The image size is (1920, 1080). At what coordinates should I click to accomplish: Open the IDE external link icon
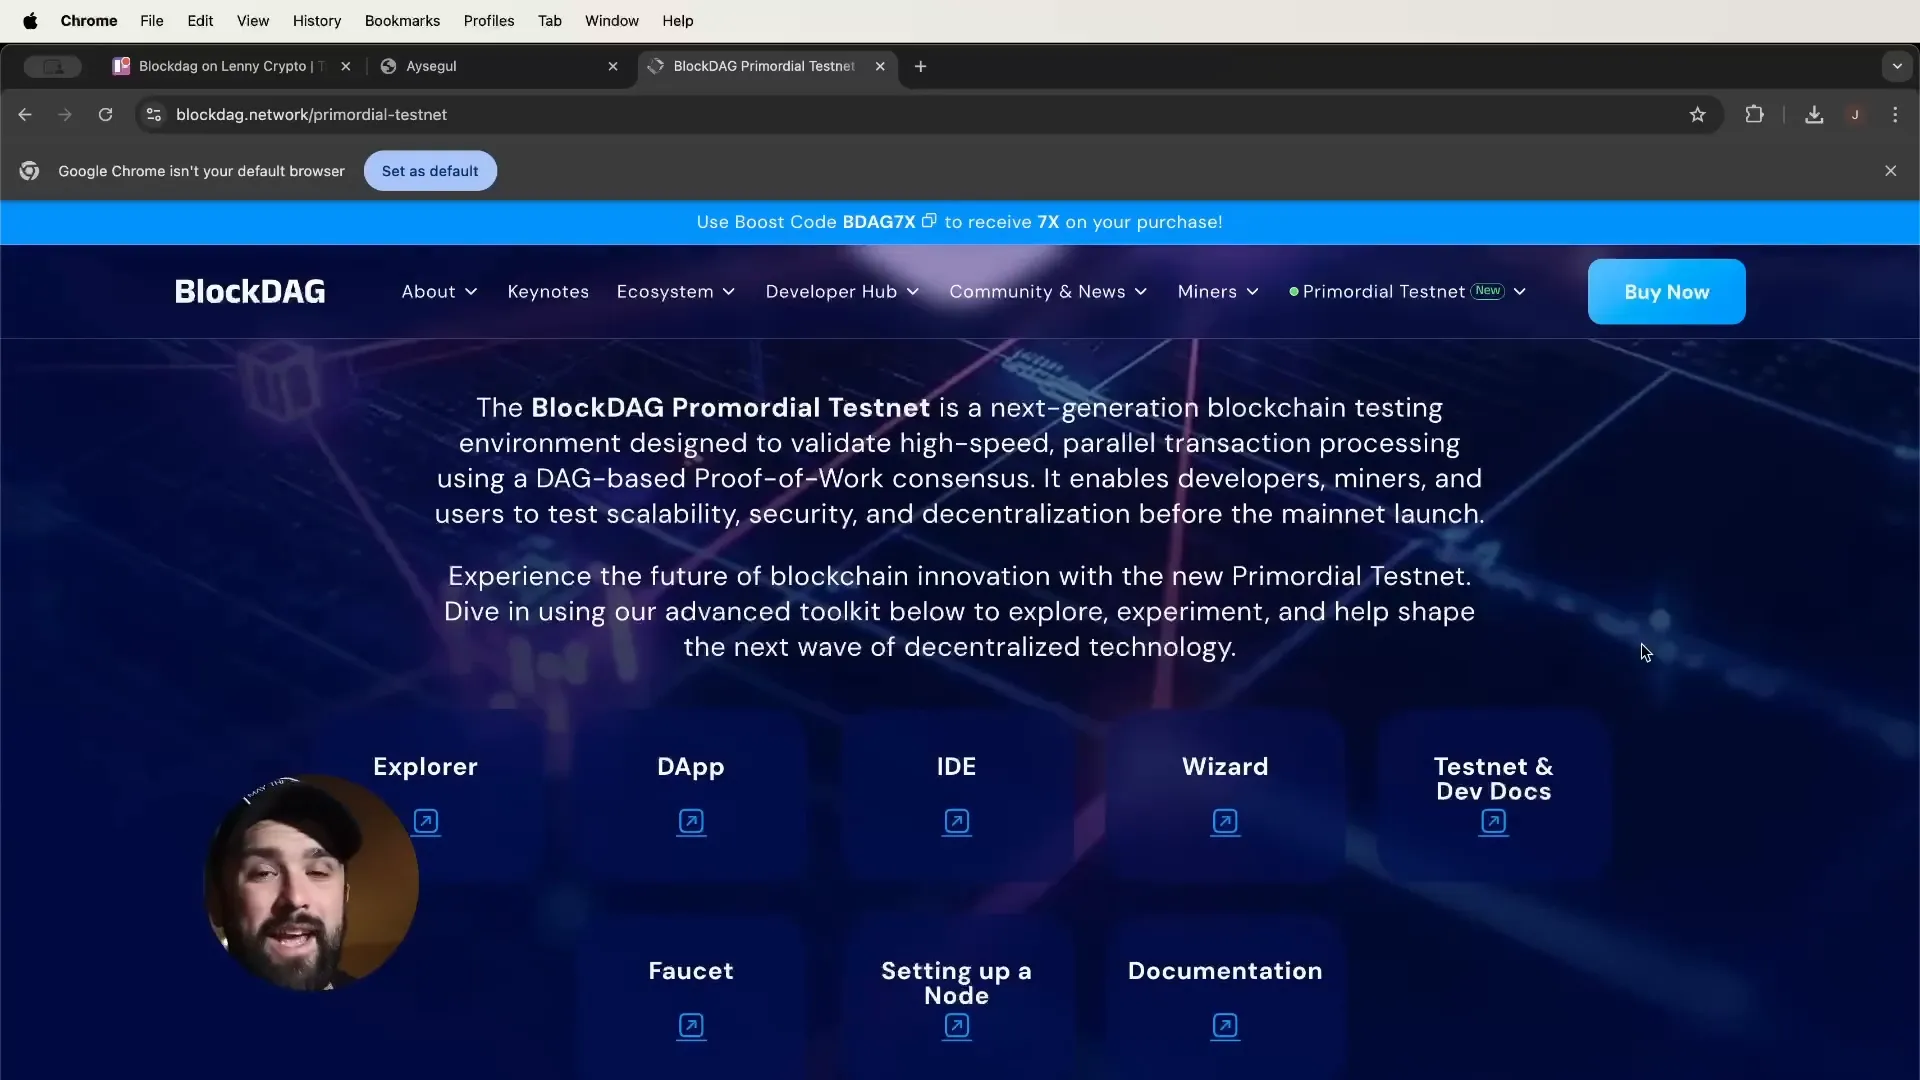pyautogui.click(x=957, y=821)
